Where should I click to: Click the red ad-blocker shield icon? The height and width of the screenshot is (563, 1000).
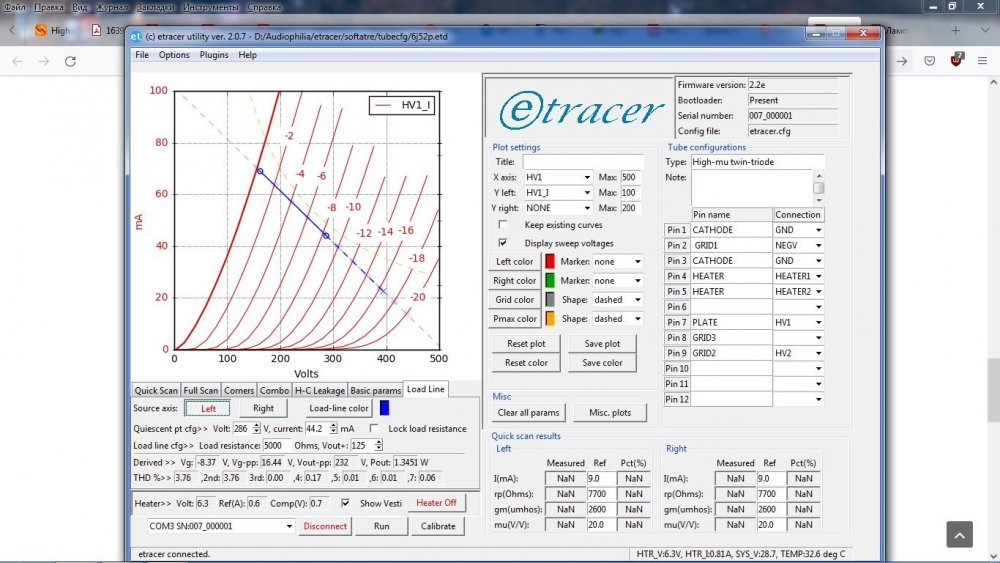coord(957,60)
